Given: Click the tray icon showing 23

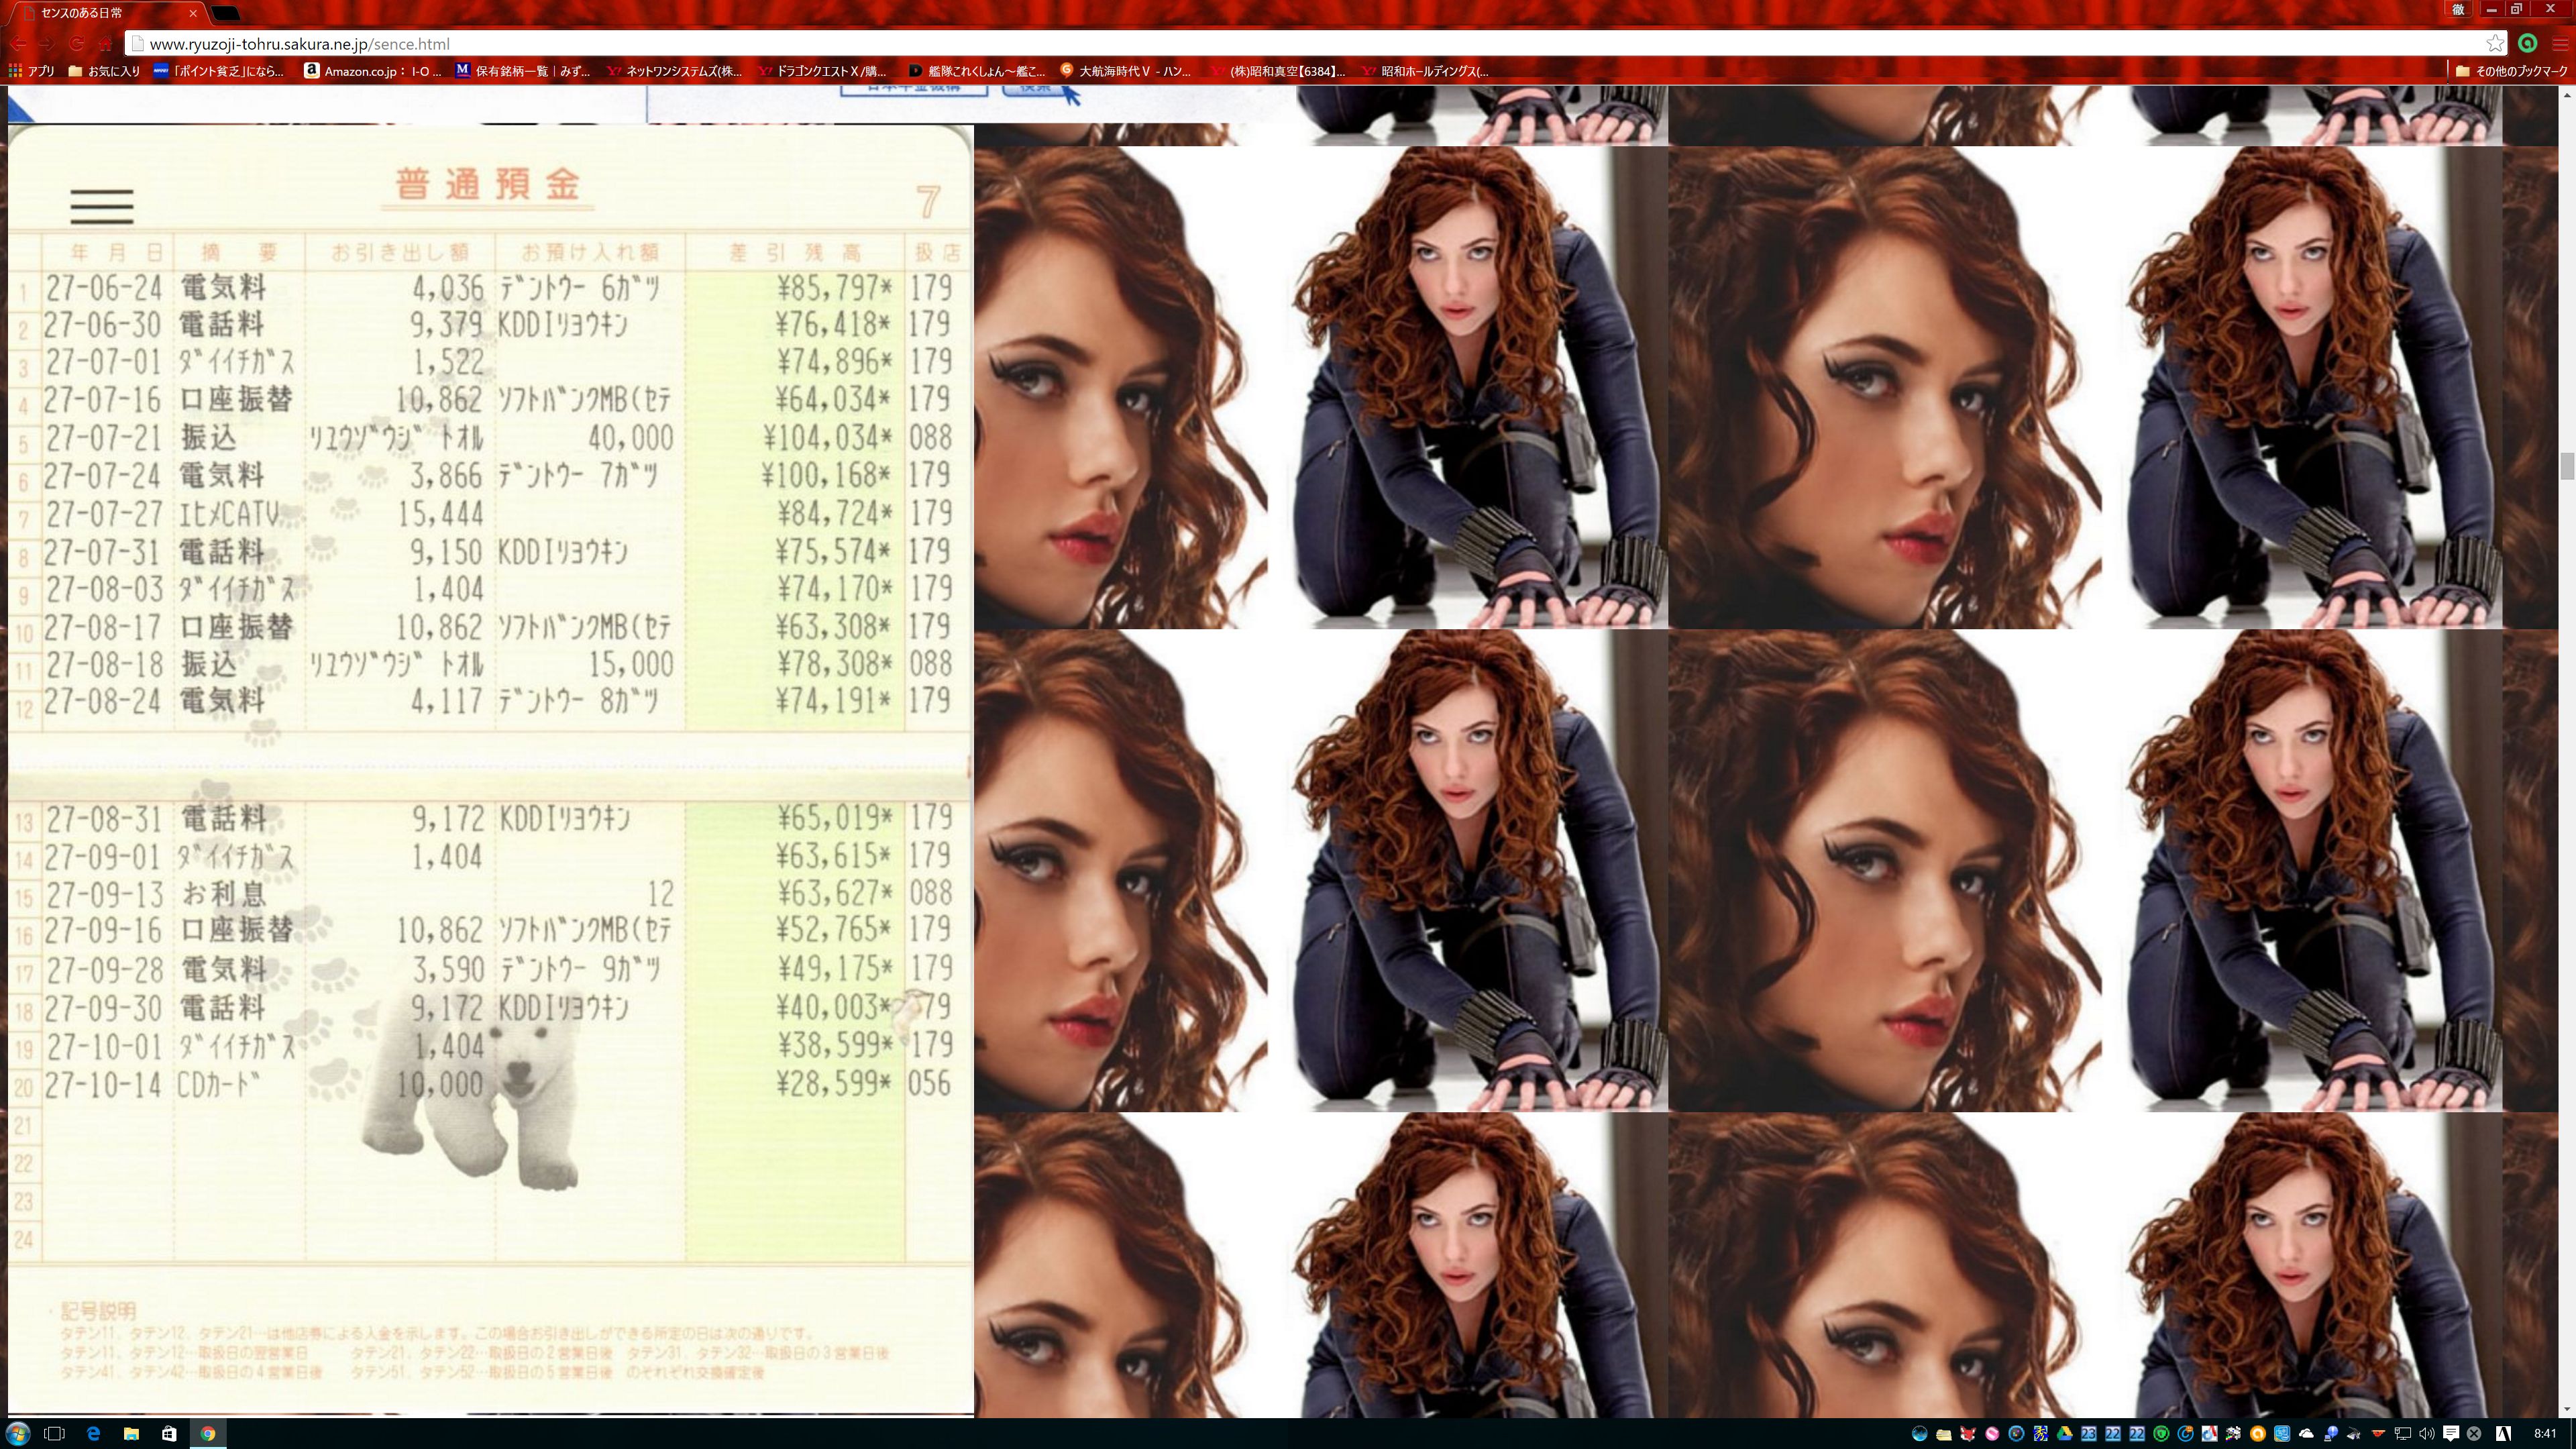Looking at the screenshot, I should 2088,1434.
